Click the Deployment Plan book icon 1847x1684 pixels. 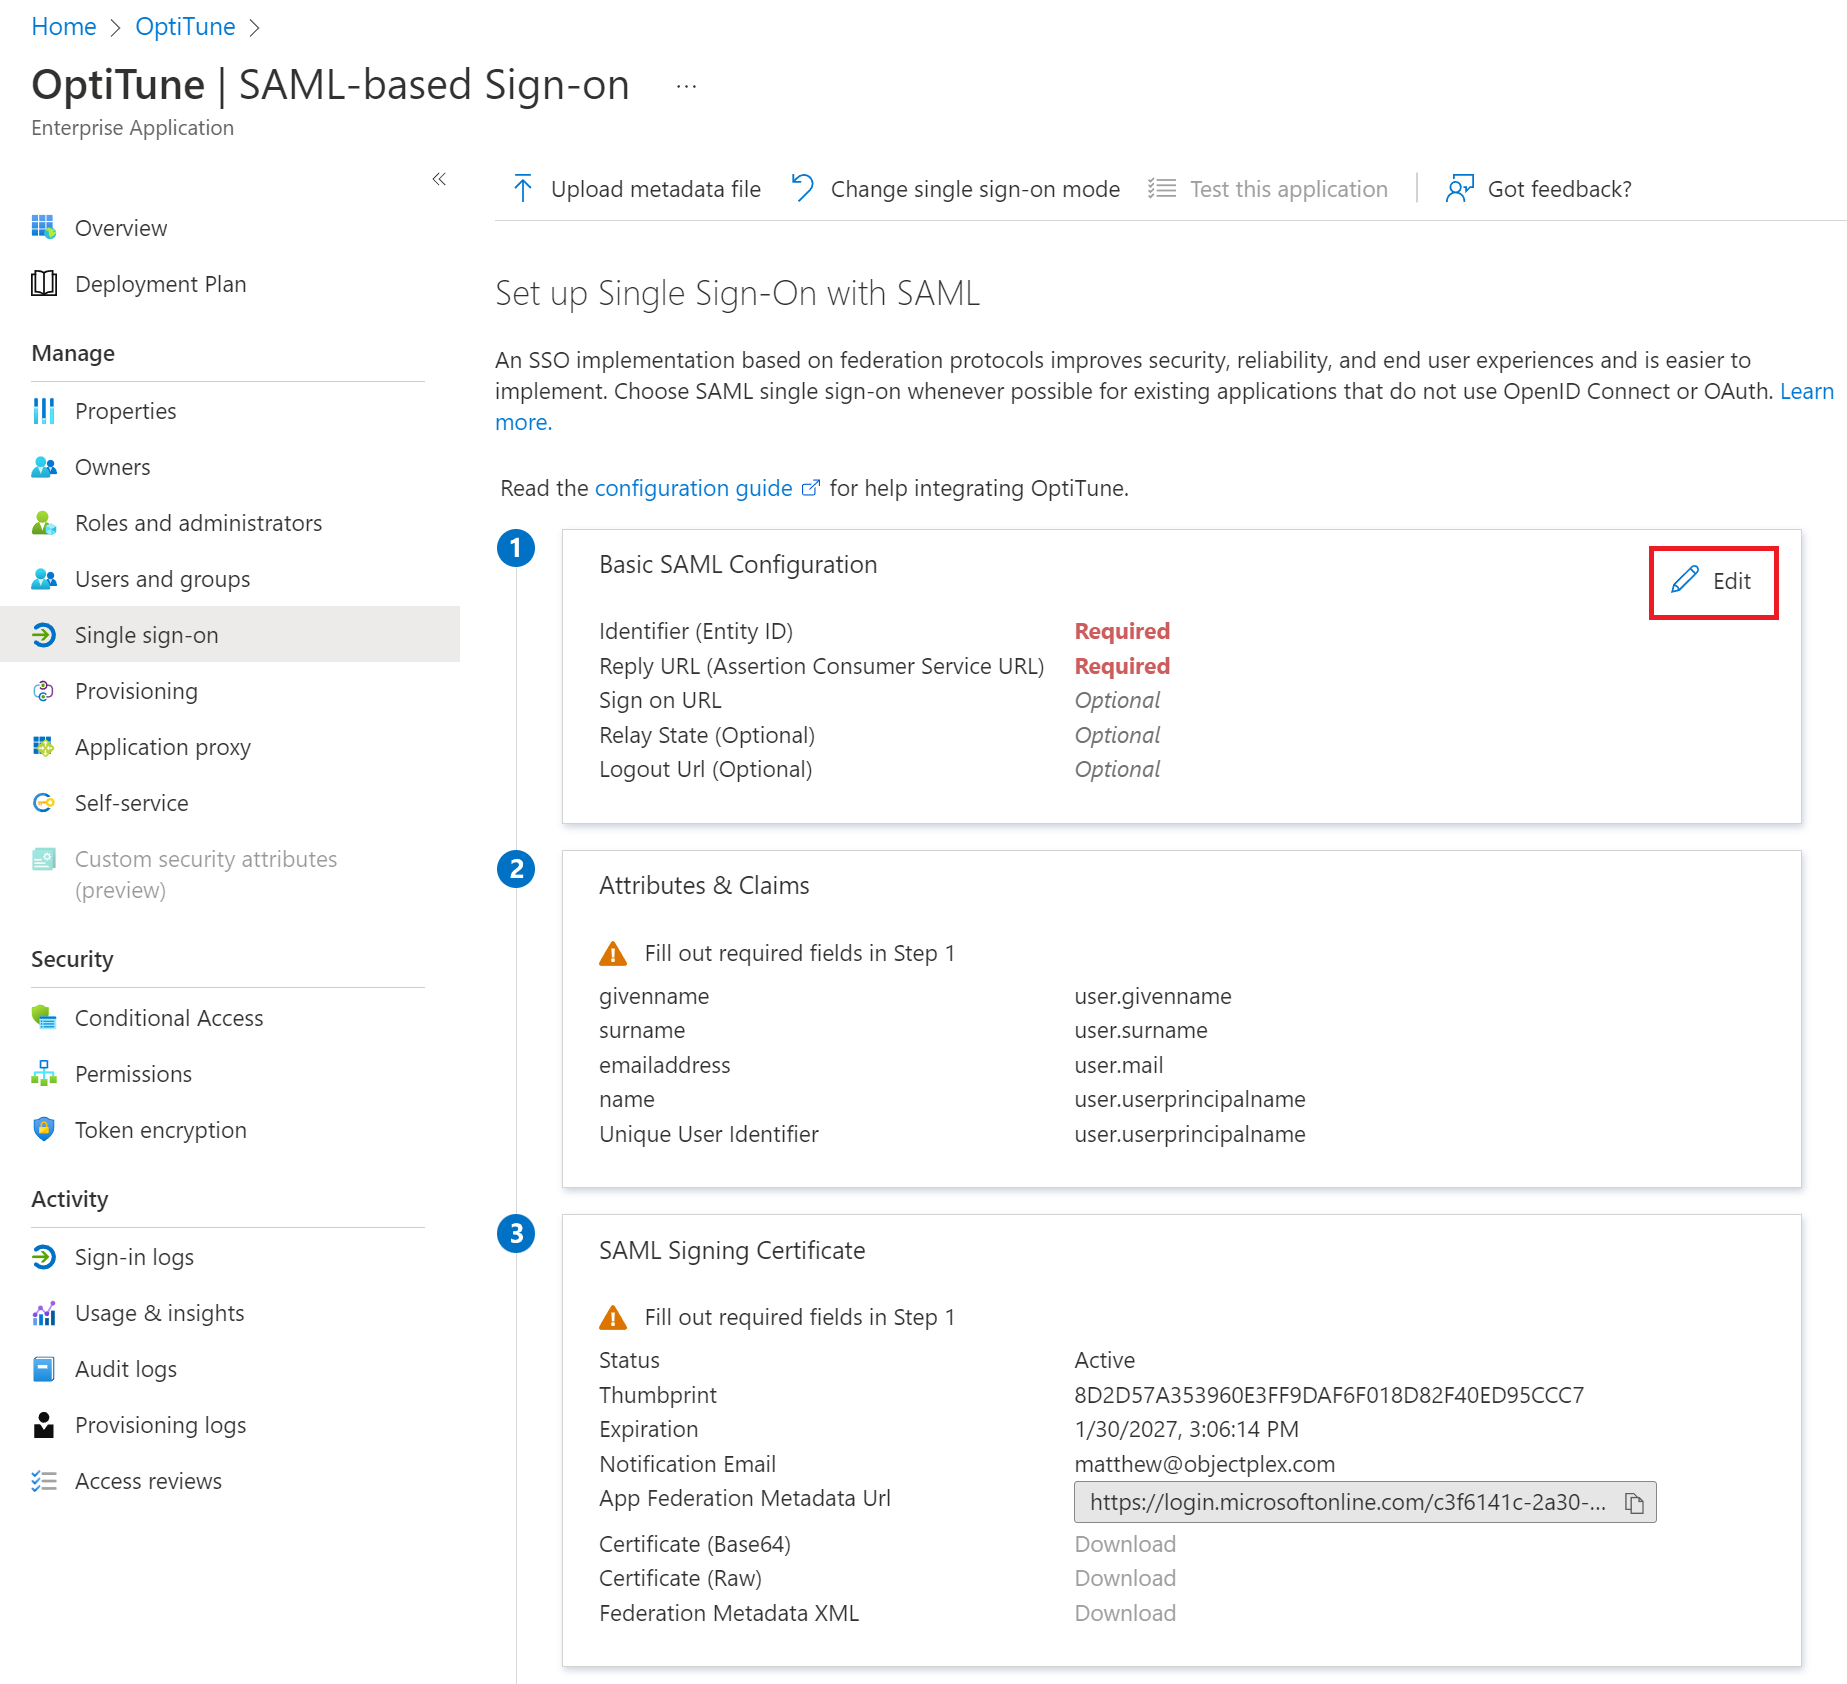tap(44, 283)
